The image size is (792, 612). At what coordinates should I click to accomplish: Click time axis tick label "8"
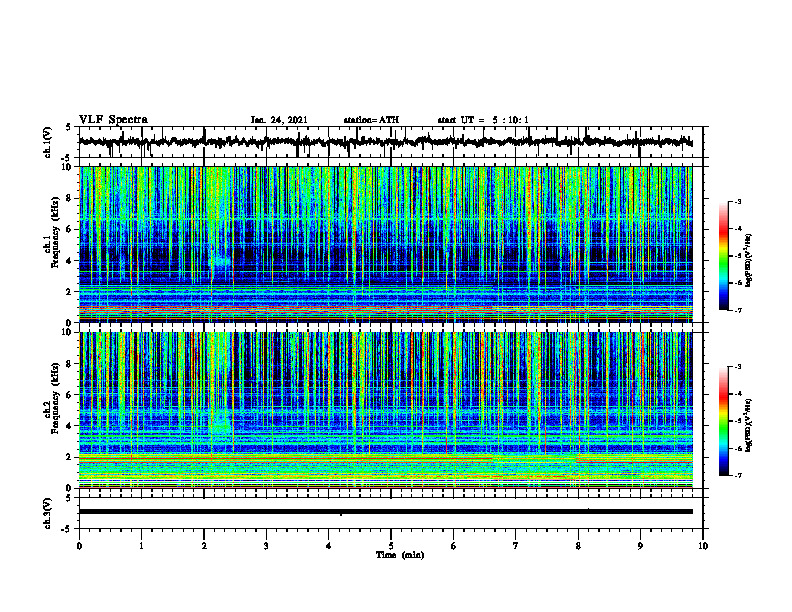point(578,546)
